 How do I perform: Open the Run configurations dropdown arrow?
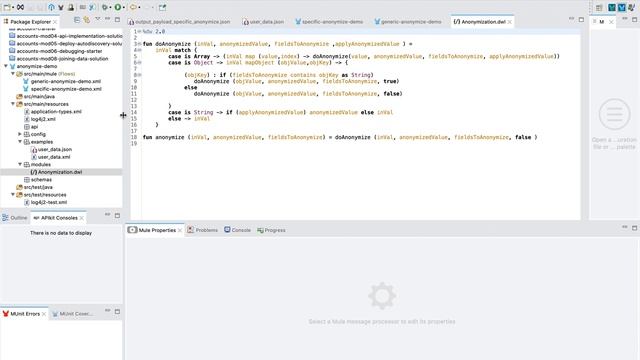point(123,8)
